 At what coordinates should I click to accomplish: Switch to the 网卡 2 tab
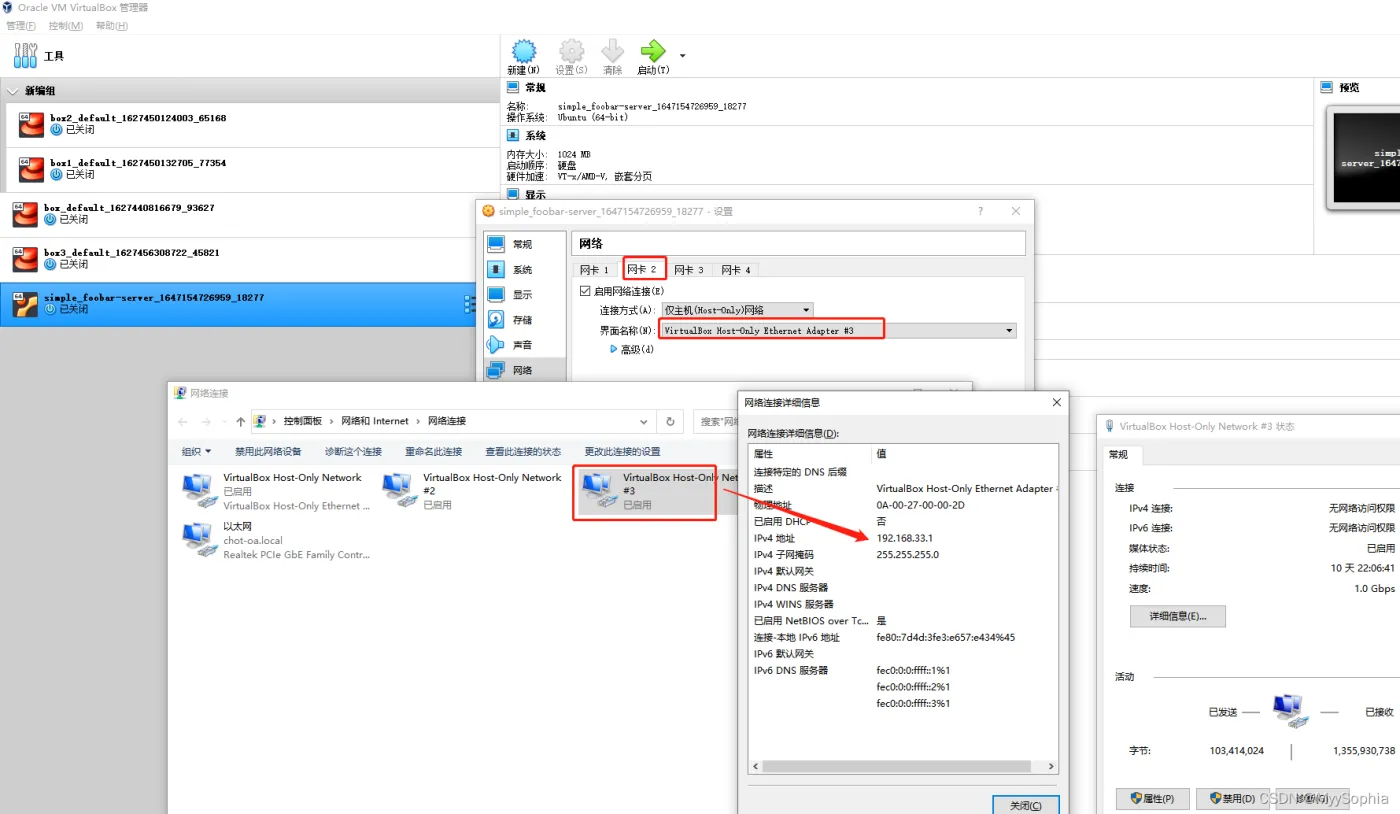tap(642, 270)
